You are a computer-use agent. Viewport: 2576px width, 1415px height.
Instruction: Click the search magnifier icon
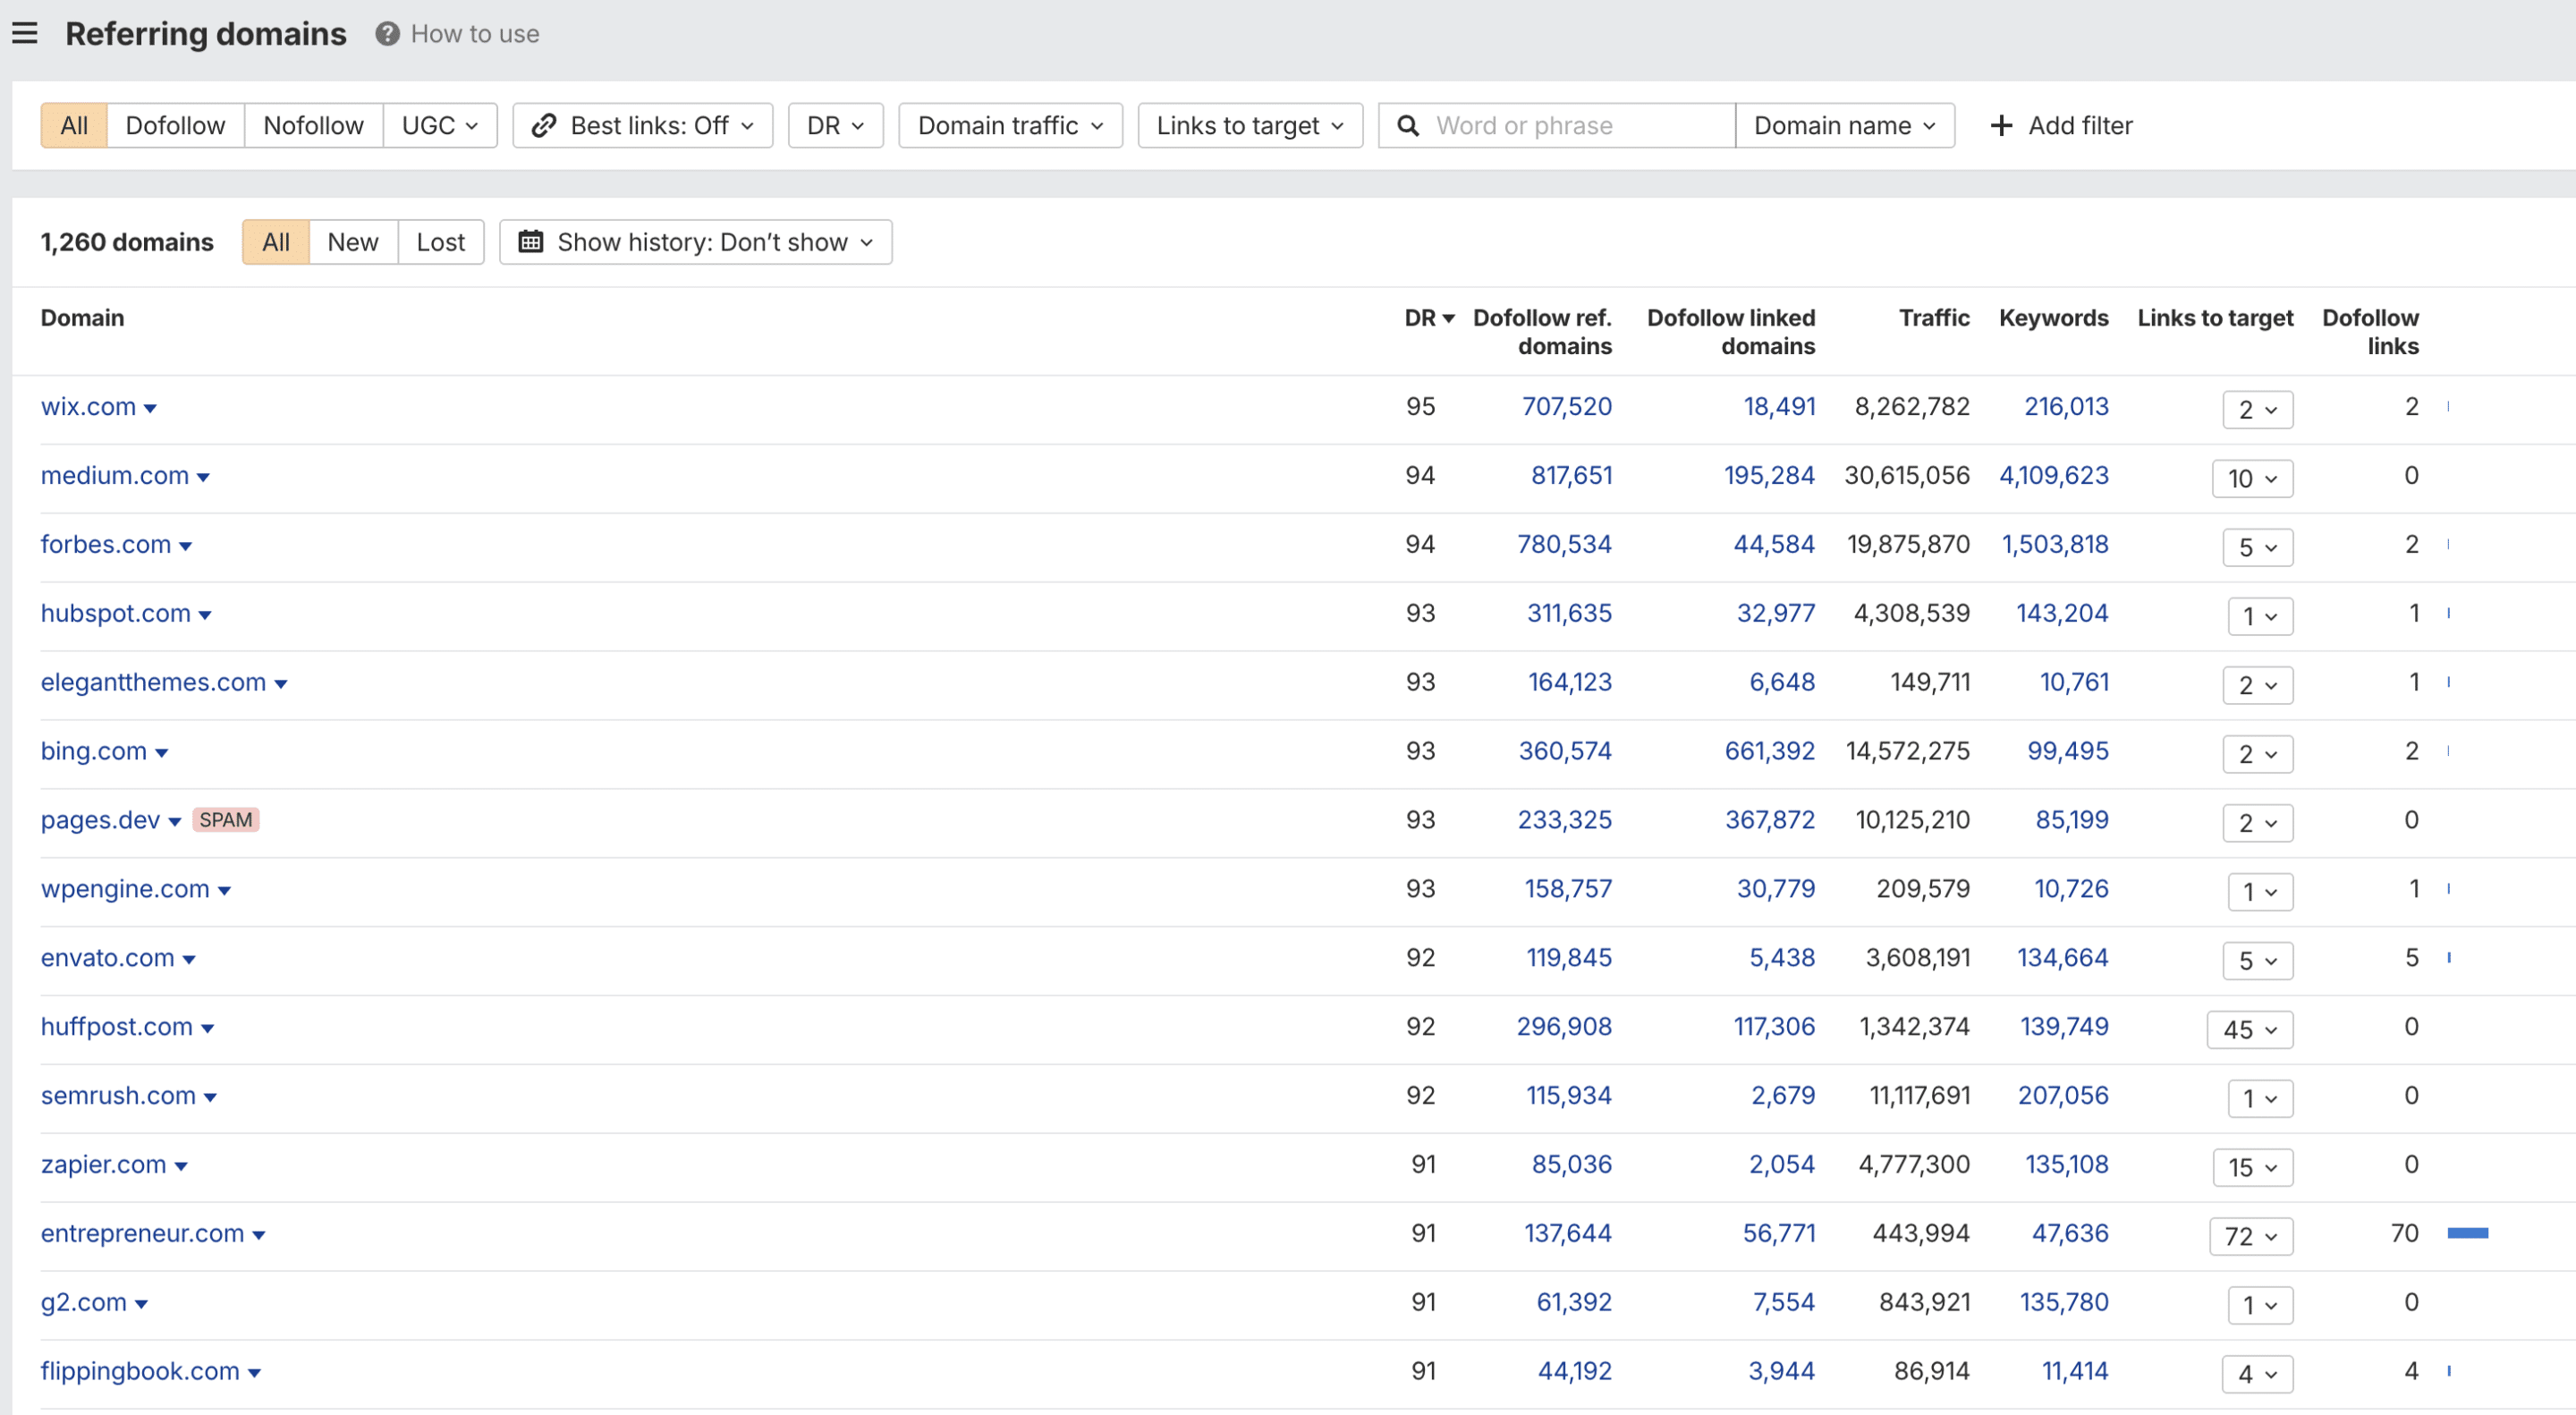pyautogui.click(x=1407, y=125)
